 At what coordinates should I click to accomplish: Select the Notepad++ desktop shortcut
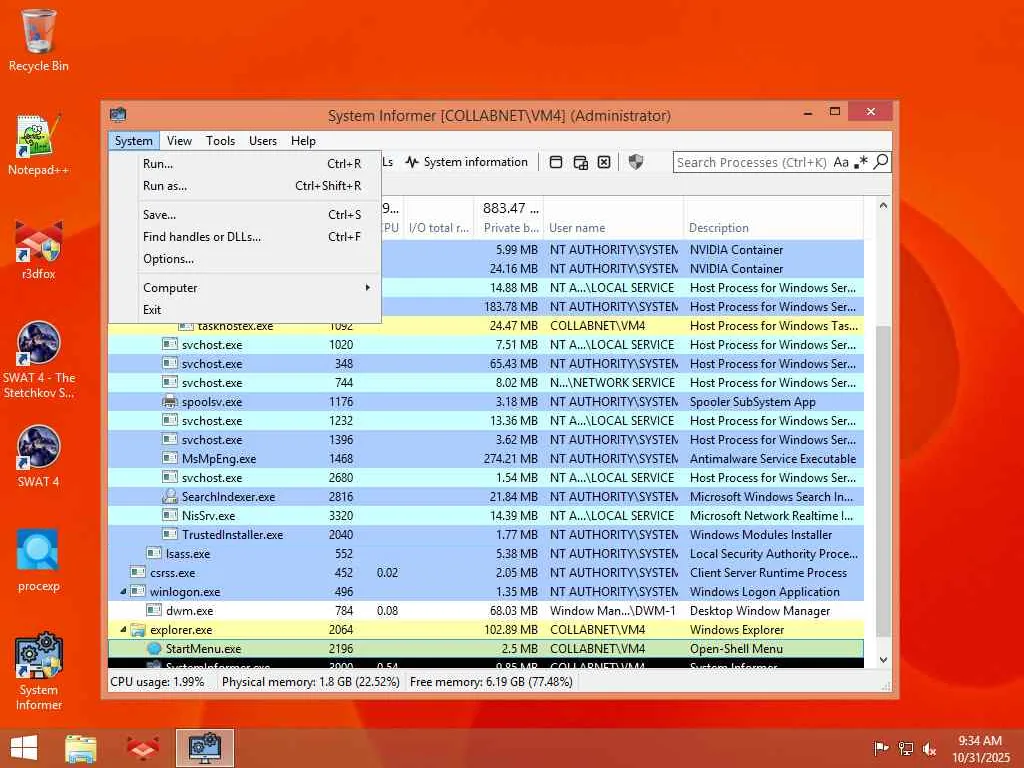[39, 145]
